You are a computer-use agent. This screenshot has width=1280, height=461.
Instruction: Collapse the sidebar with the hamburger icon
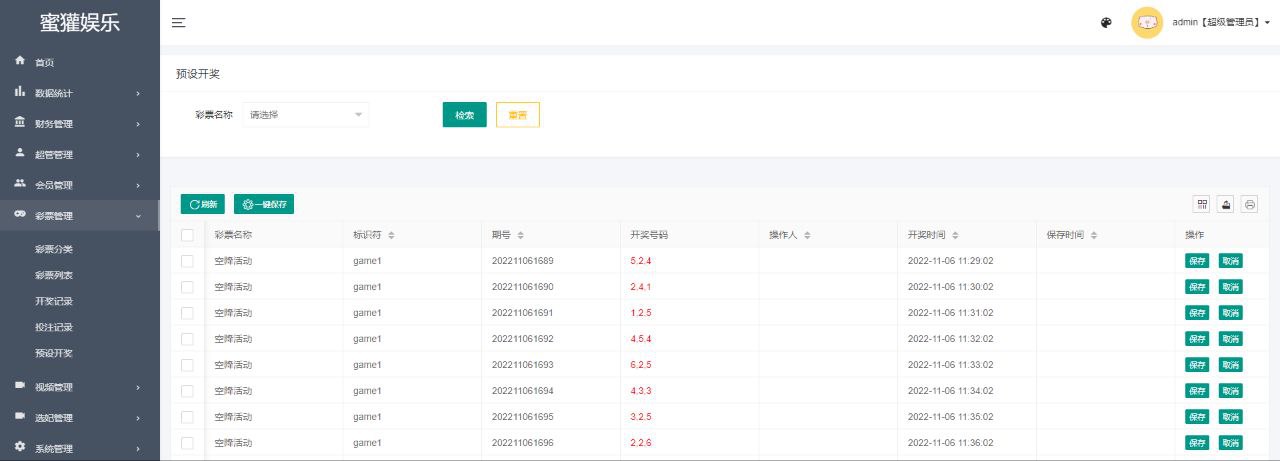point(178,23)
